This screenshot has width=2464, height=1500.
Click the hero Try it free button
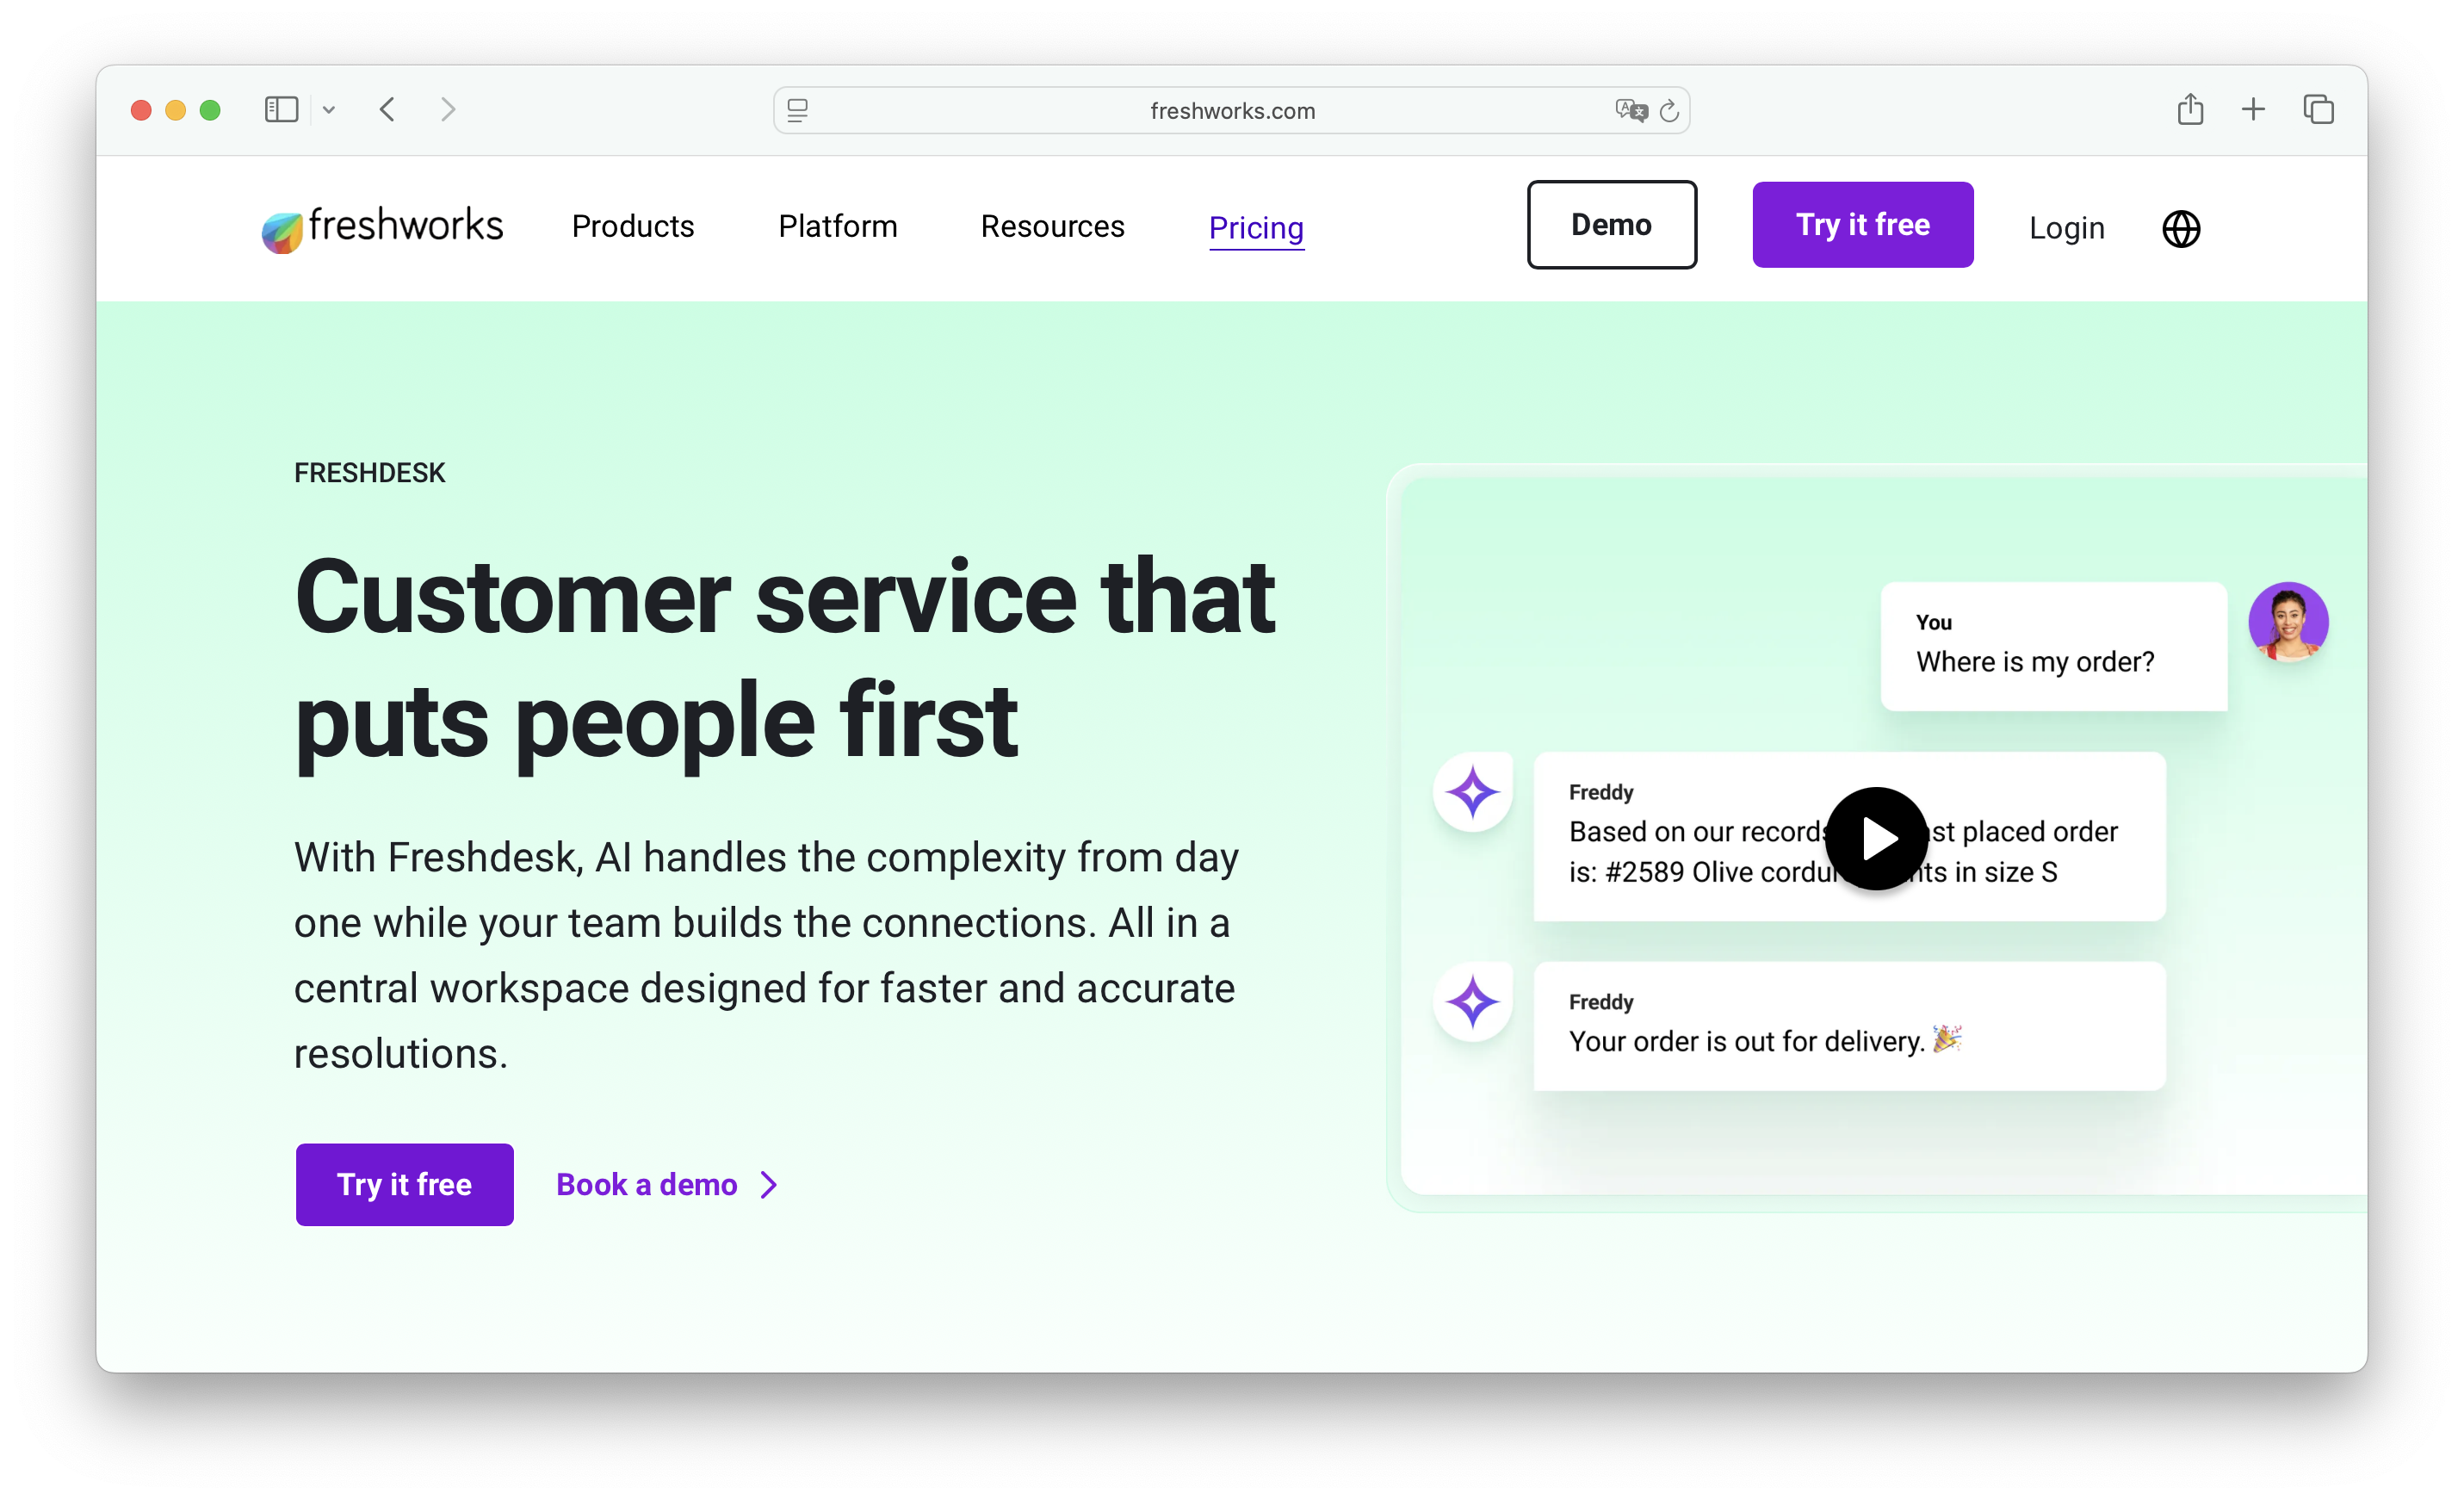[404, 1184]
